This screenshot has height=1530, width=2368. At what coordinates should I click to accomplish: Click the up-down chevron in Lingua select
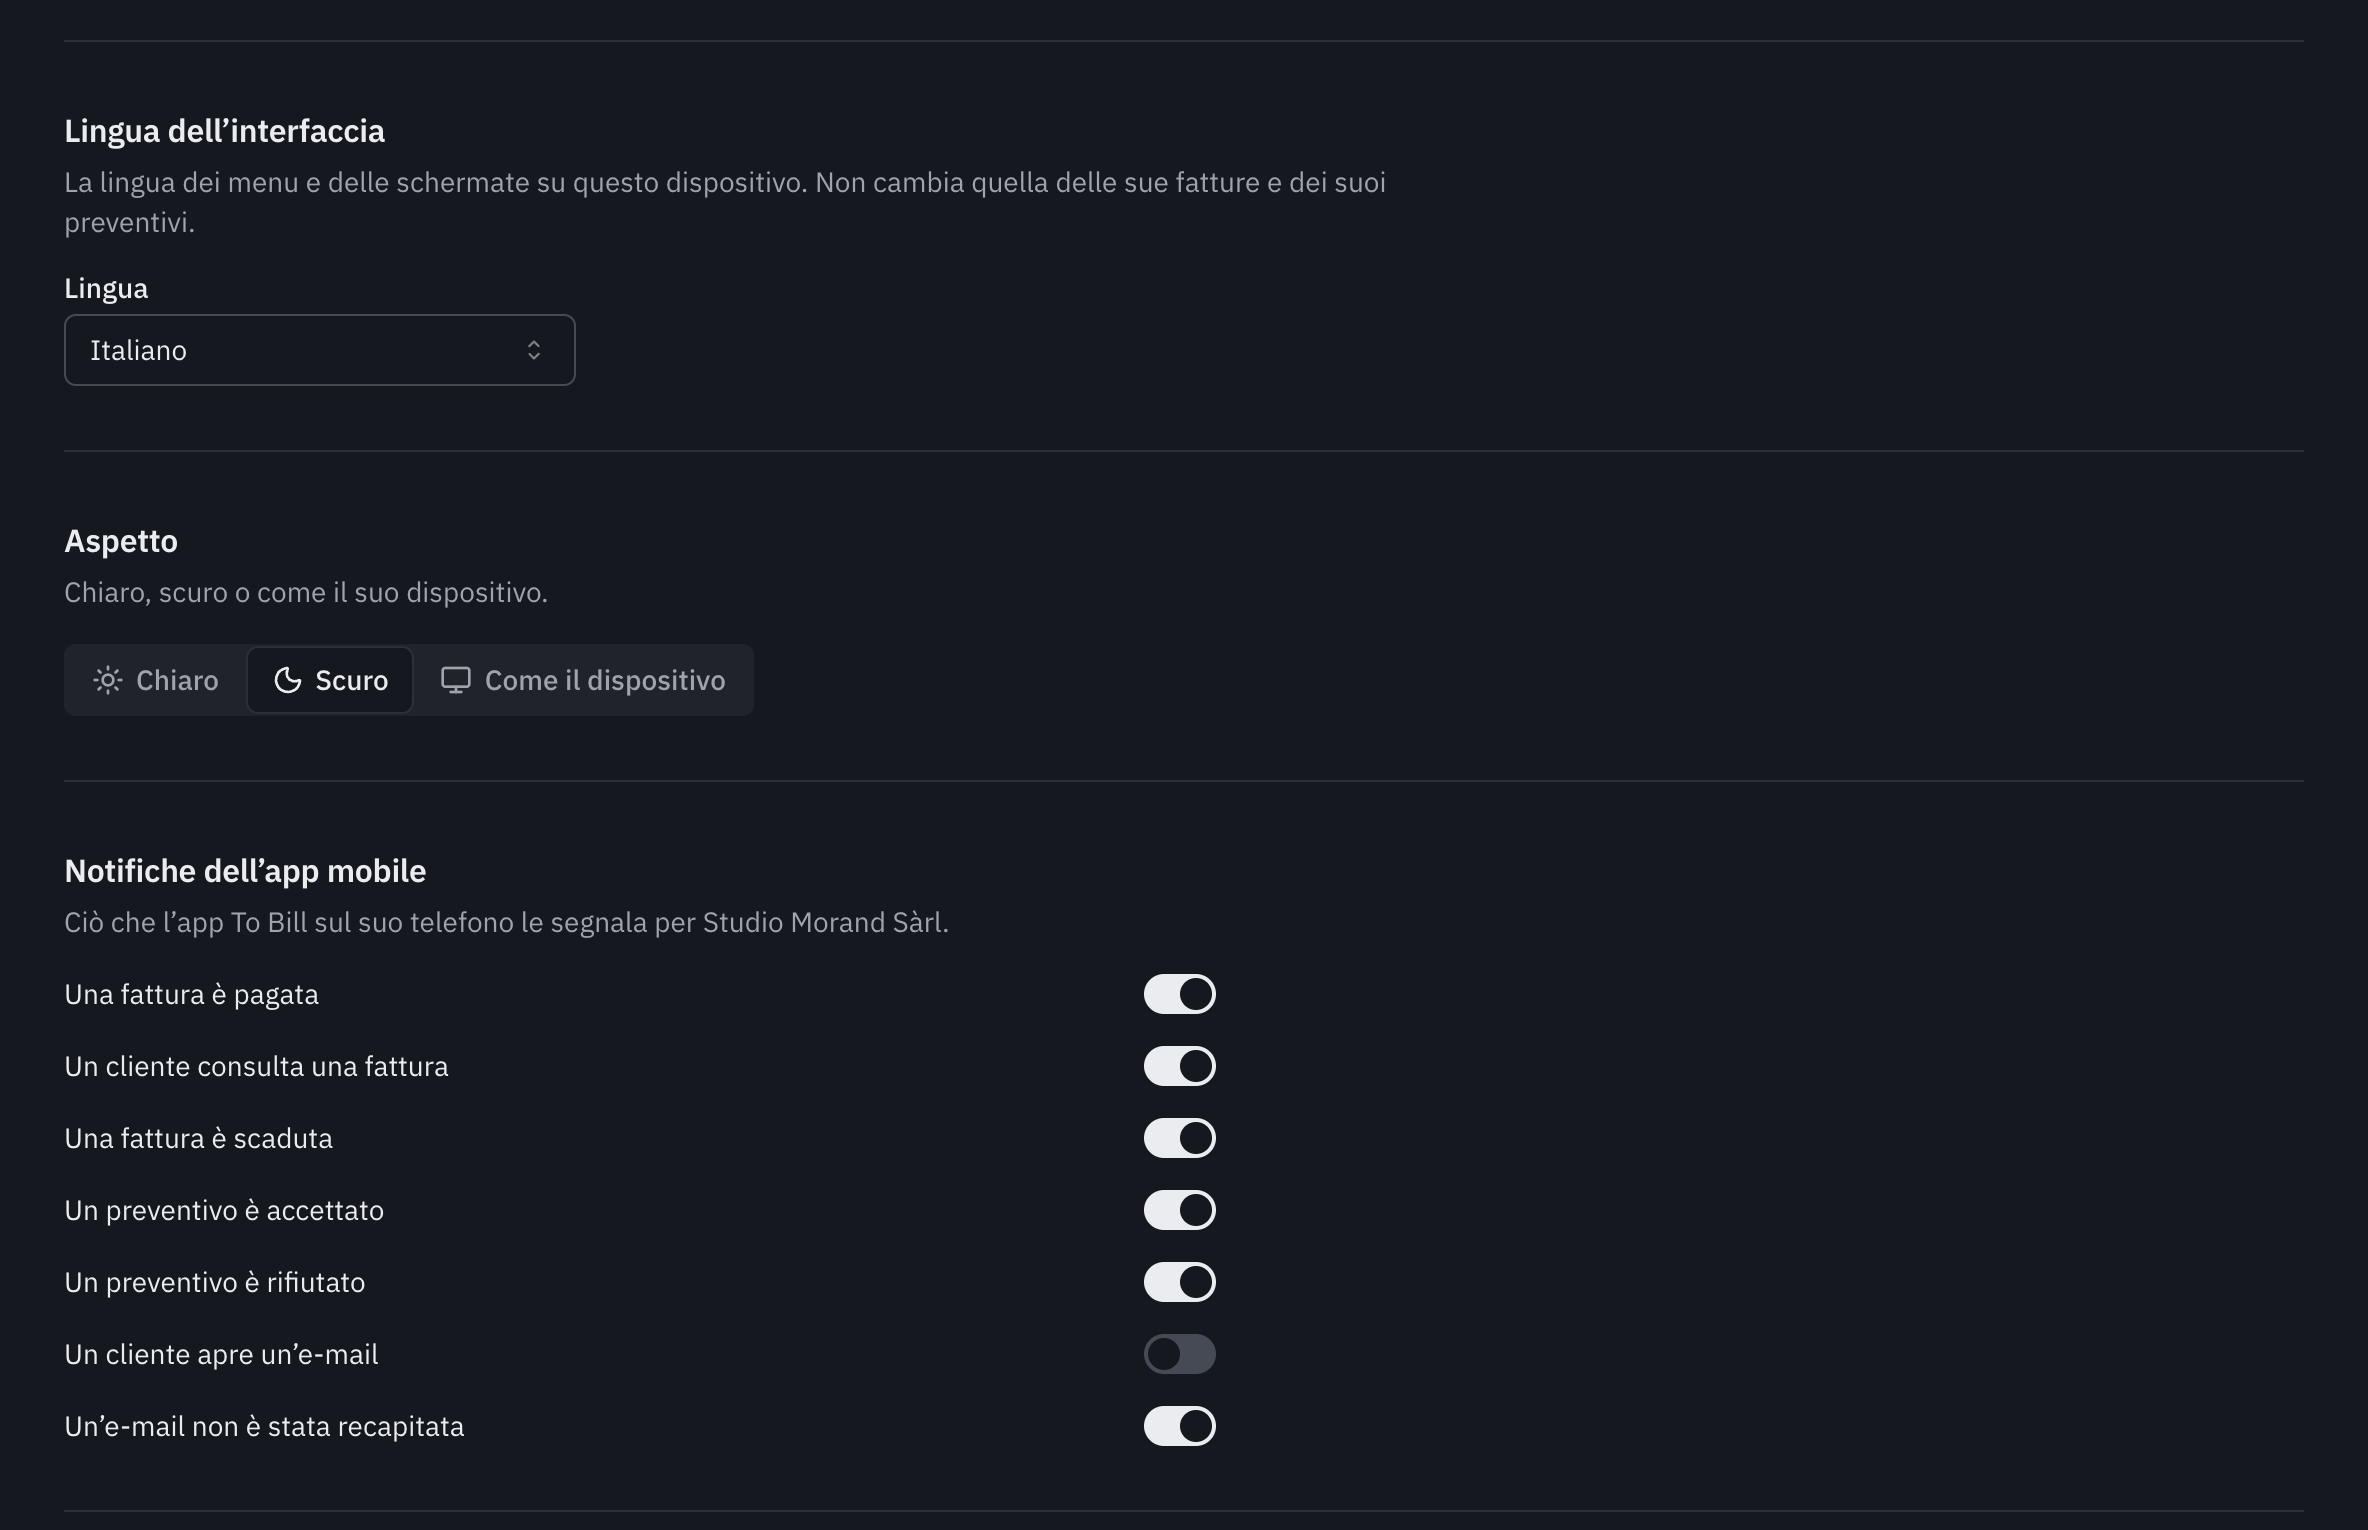(534, 350)
